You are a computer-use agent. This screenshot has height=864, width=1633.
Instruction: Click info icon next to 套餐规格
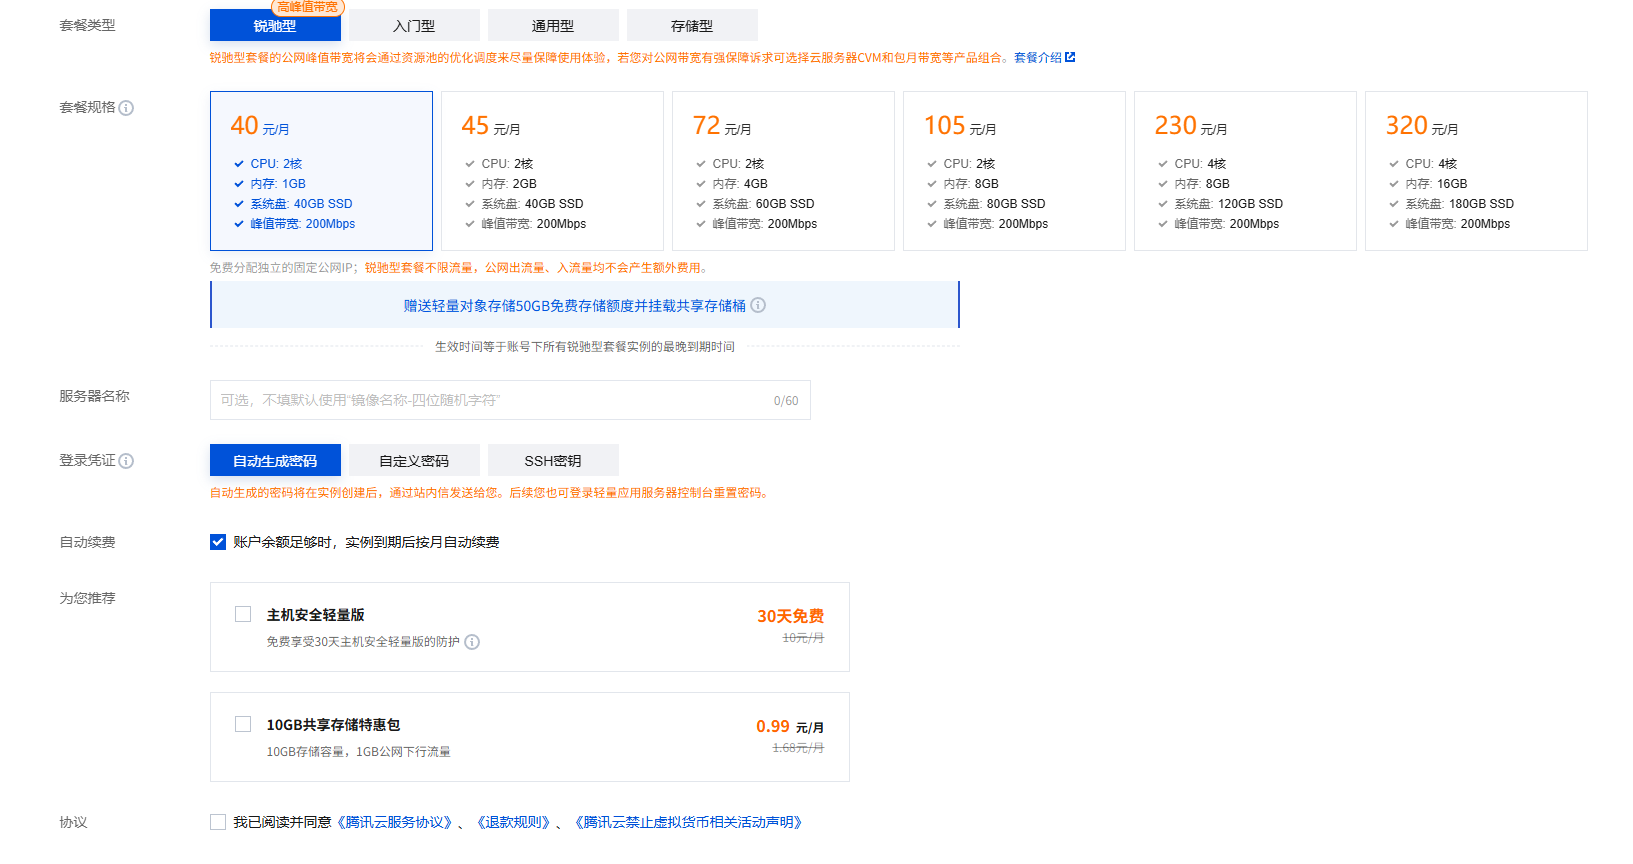click(126, 108)
